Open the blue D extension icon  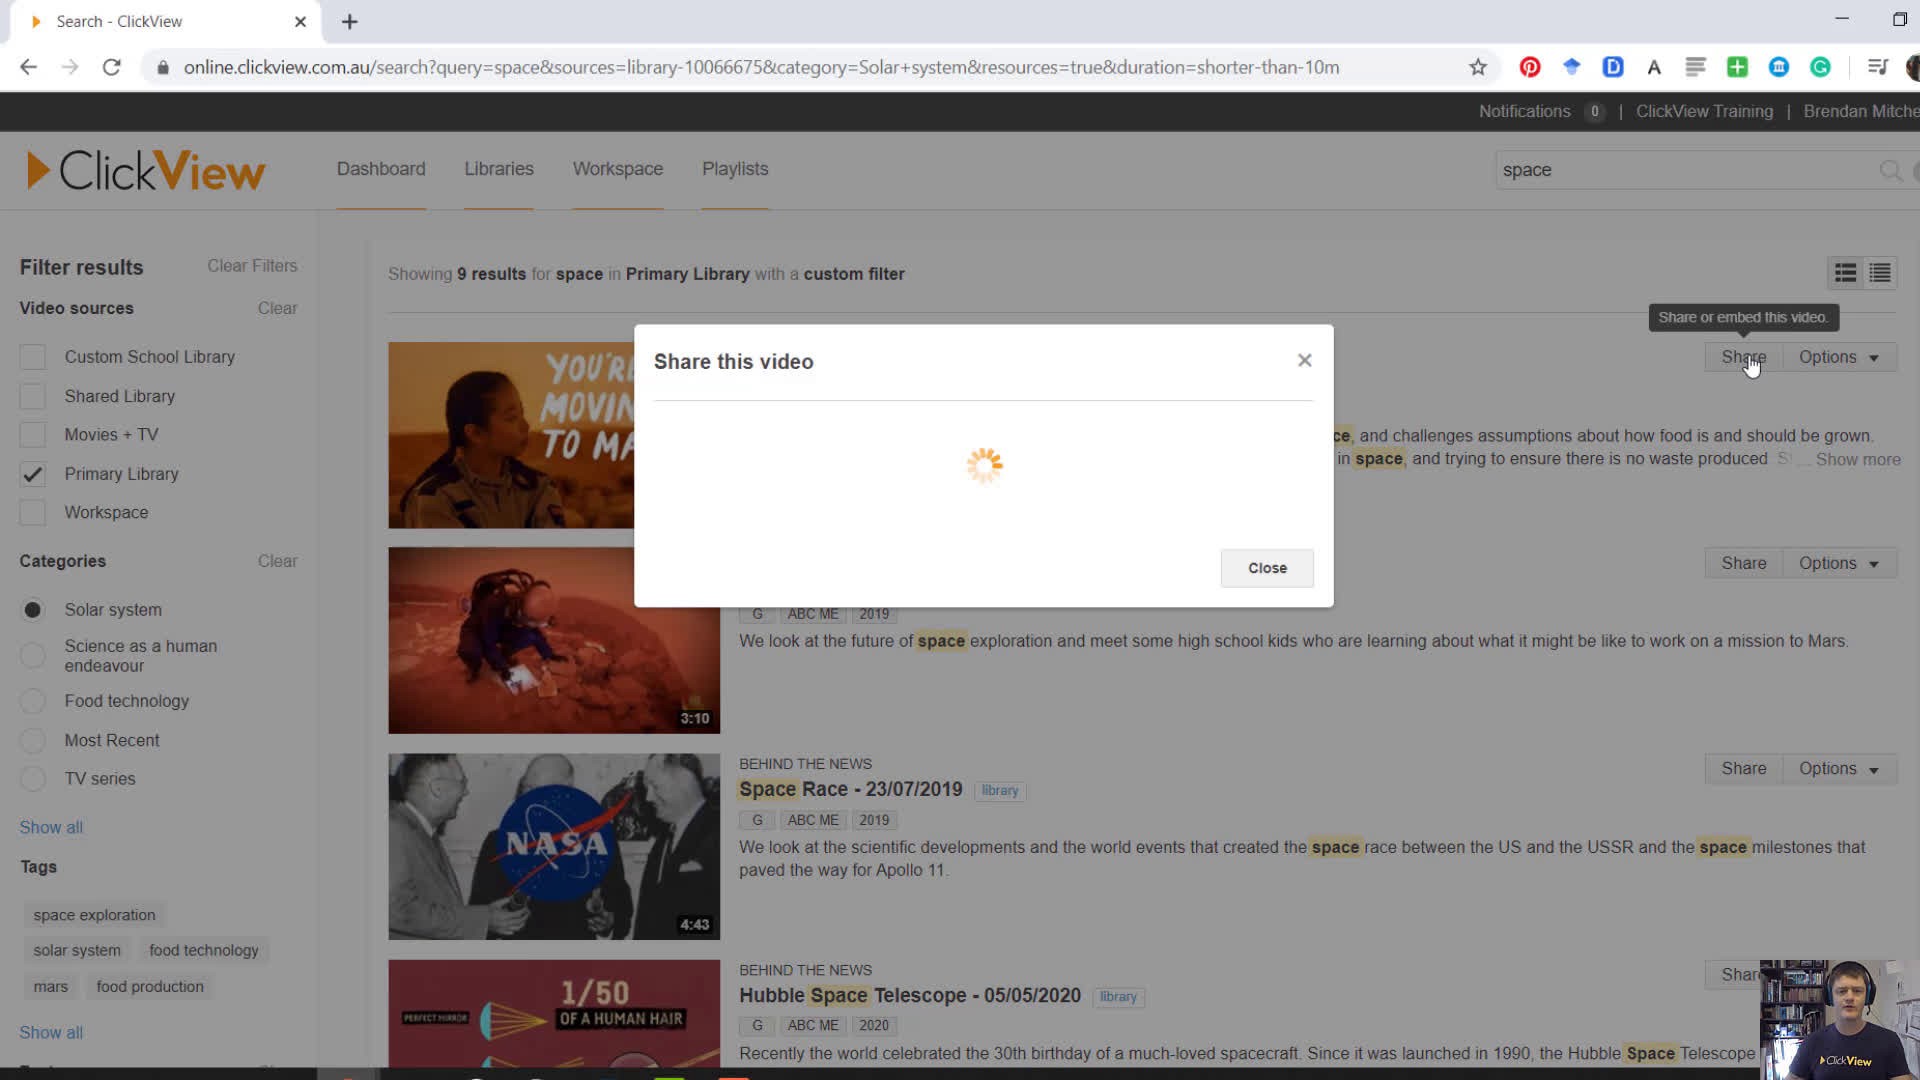click(1613, 67)
